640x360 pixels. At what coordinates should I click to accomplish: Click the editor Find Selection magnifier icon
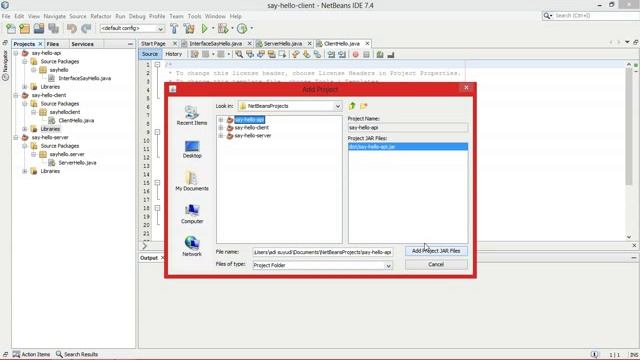click(239, 54)
